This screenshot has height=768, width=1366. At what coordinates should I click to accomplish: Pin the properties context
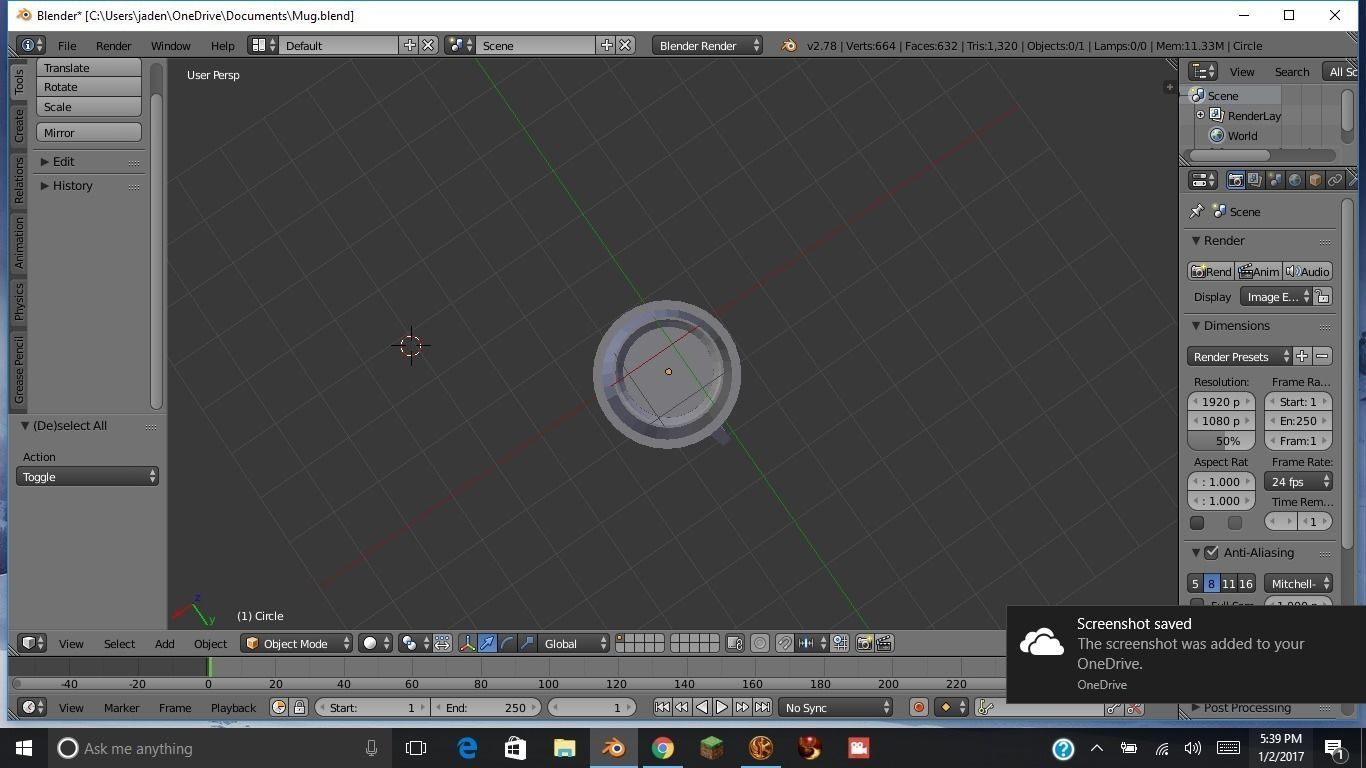coord(1196,211)
